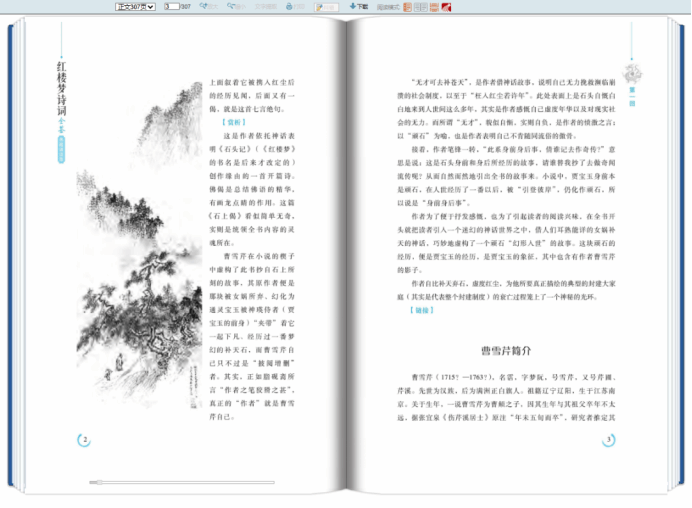Click the 第一回 chapter tab marker
This screenshot has width=692, height=508.
click(x=632, y=96)
